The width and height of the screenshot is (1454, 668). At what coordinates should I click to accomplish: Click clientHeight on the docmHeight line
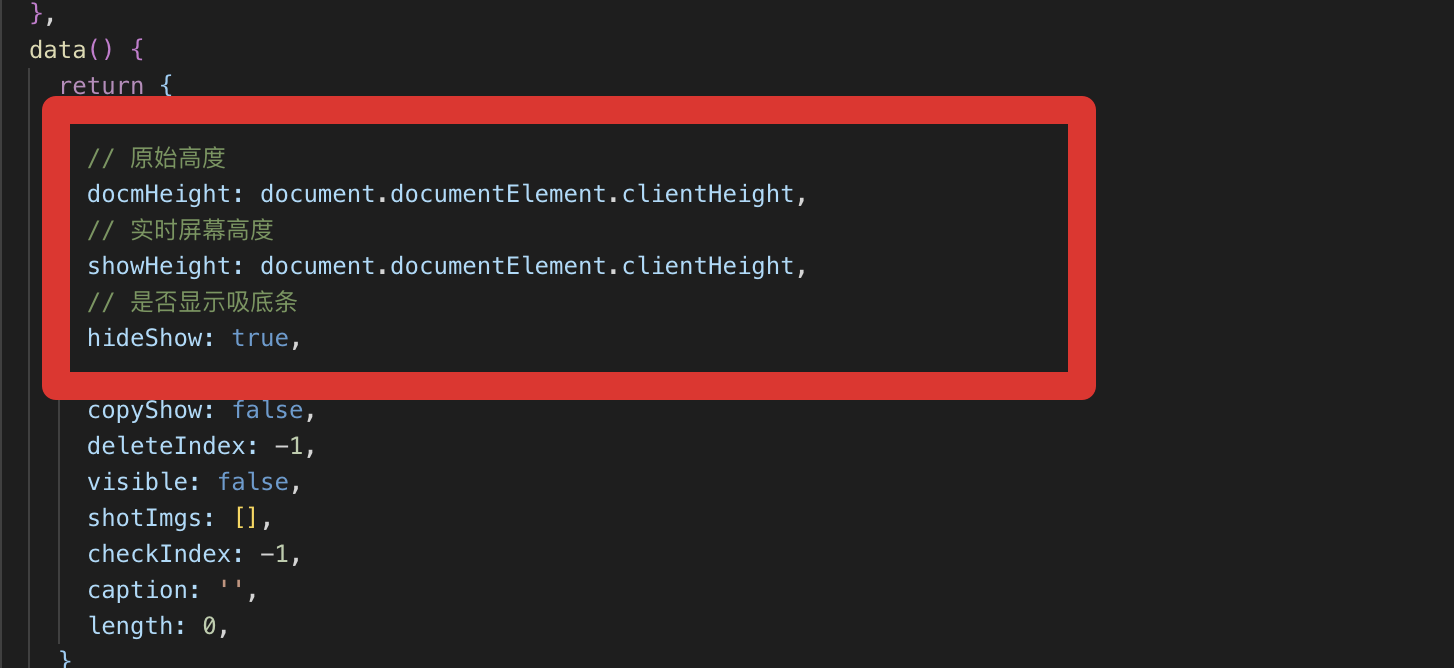pos(707,194)
